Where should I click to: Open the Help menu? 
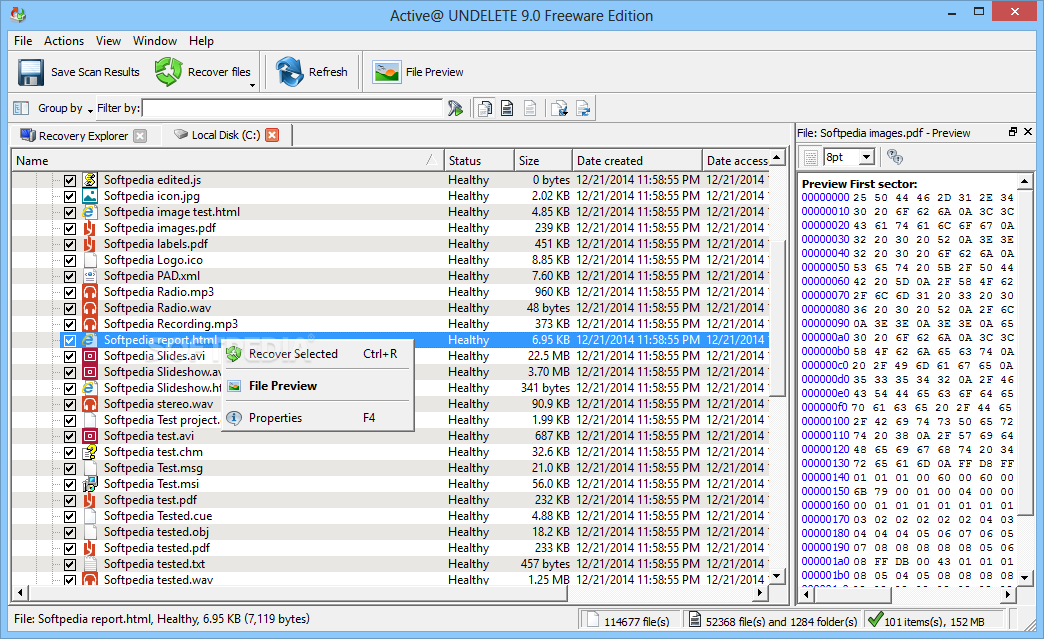click(x=201, y=41)
